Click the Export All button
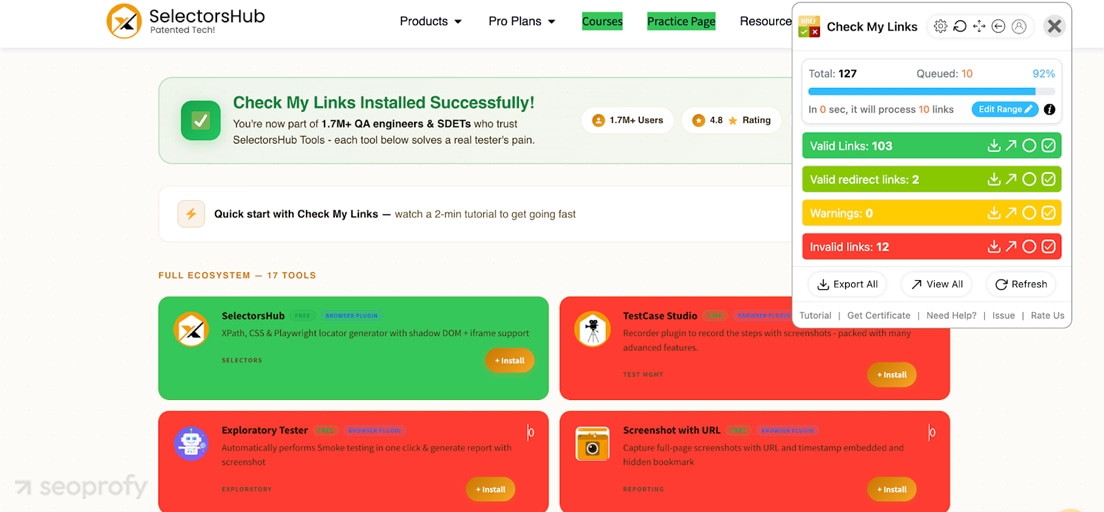The height and width of the screenshot is (512, 1104). pyautogui.click(x=847, y=284)
